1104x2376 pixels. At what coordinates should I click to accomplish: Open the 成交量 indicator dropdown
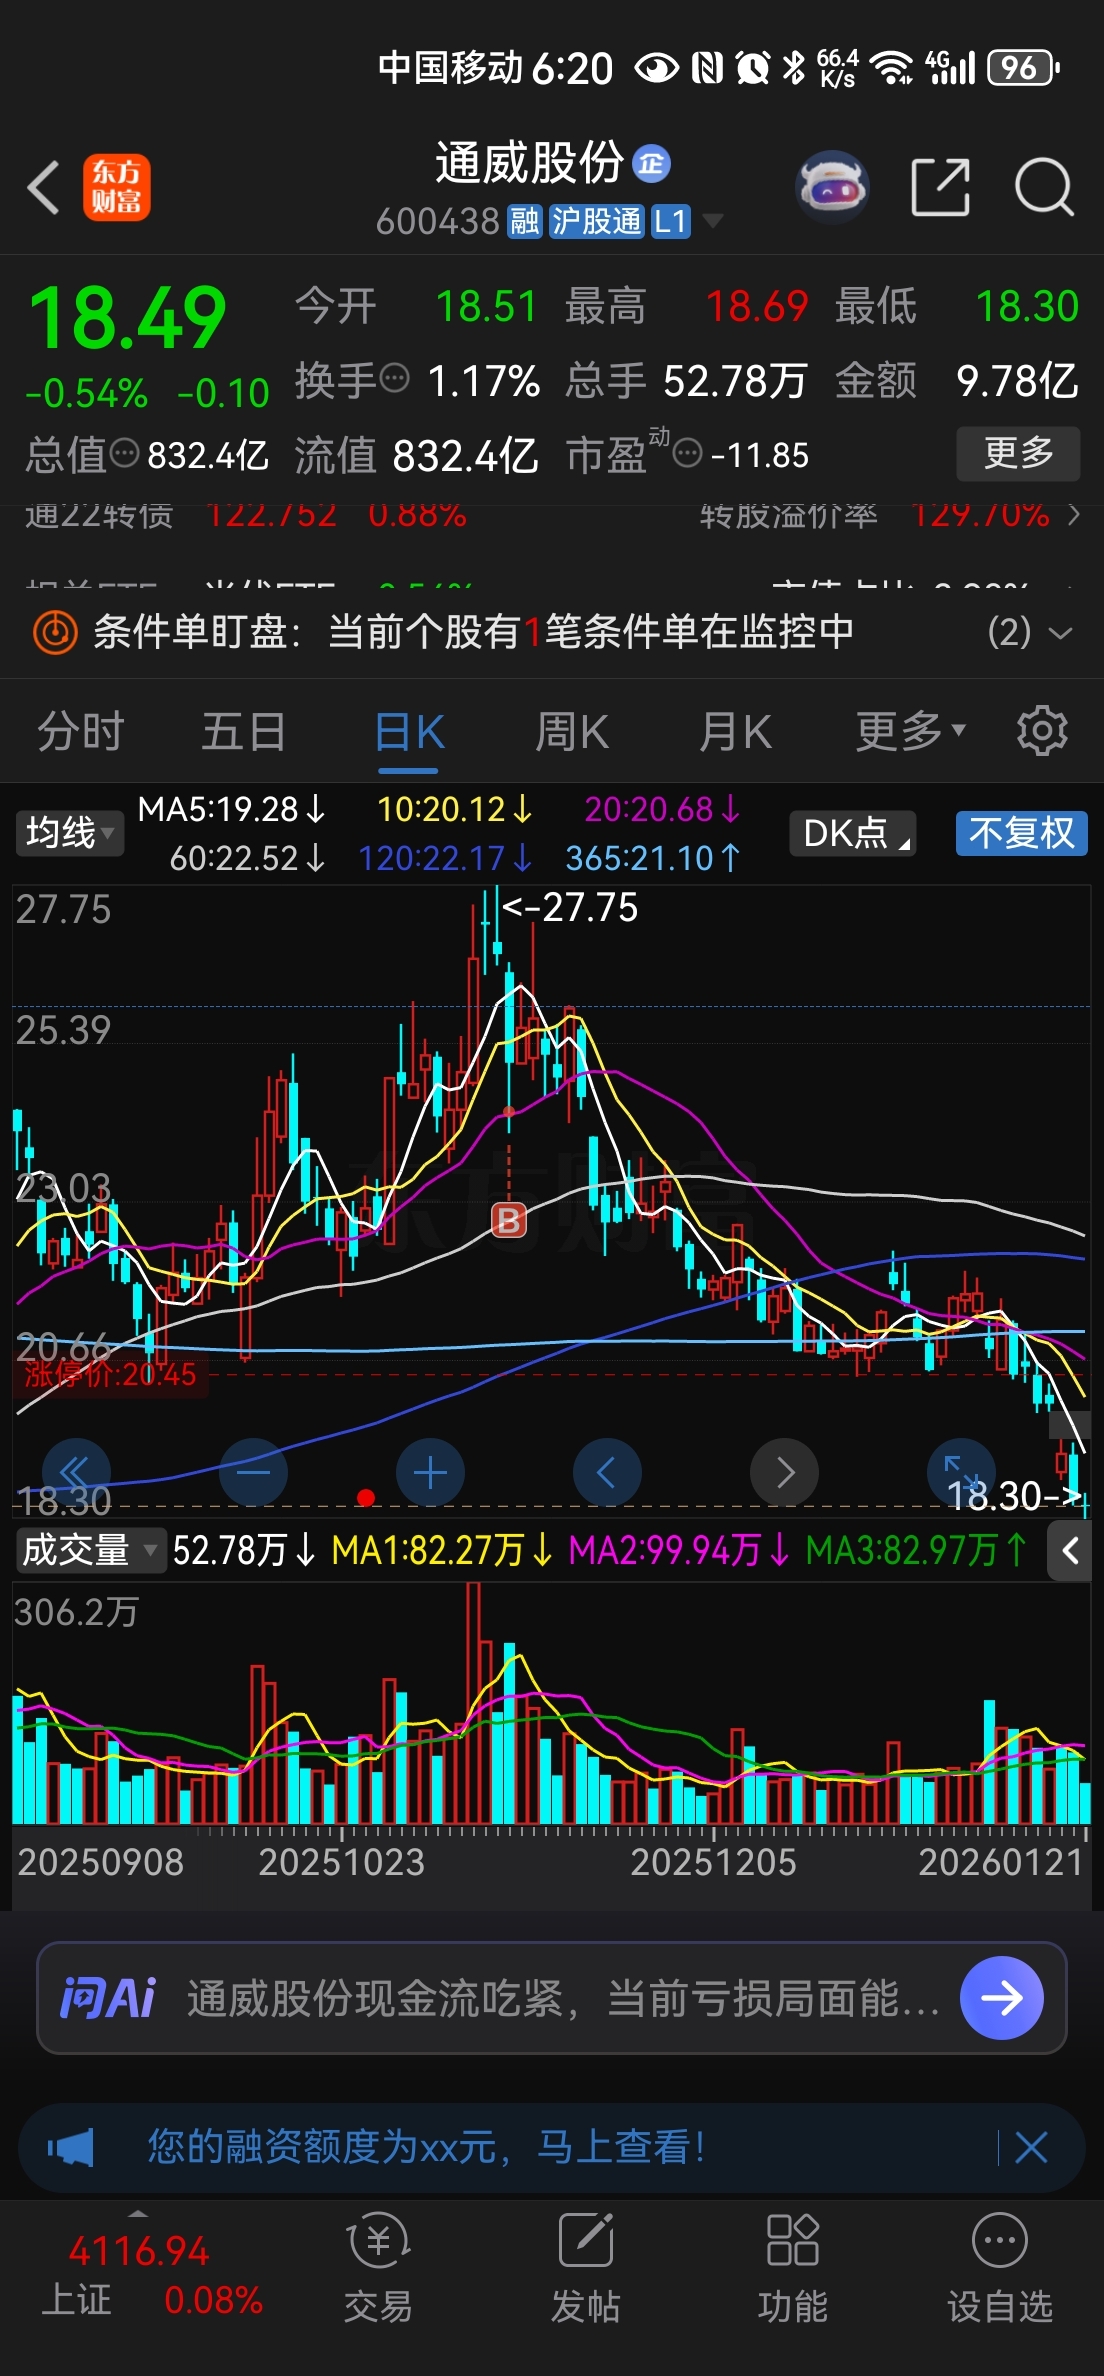click(90, 1550)
